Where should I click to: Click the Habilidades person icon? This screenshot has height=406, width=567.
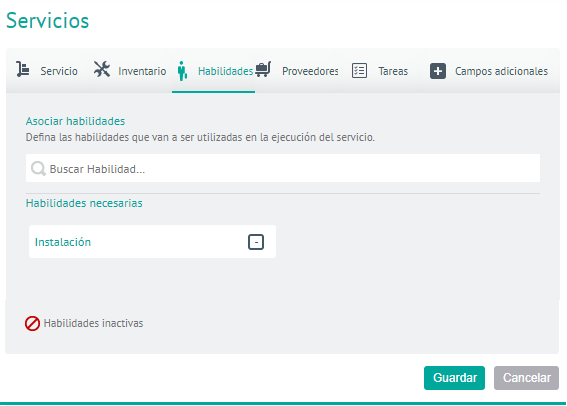(183, 70)
